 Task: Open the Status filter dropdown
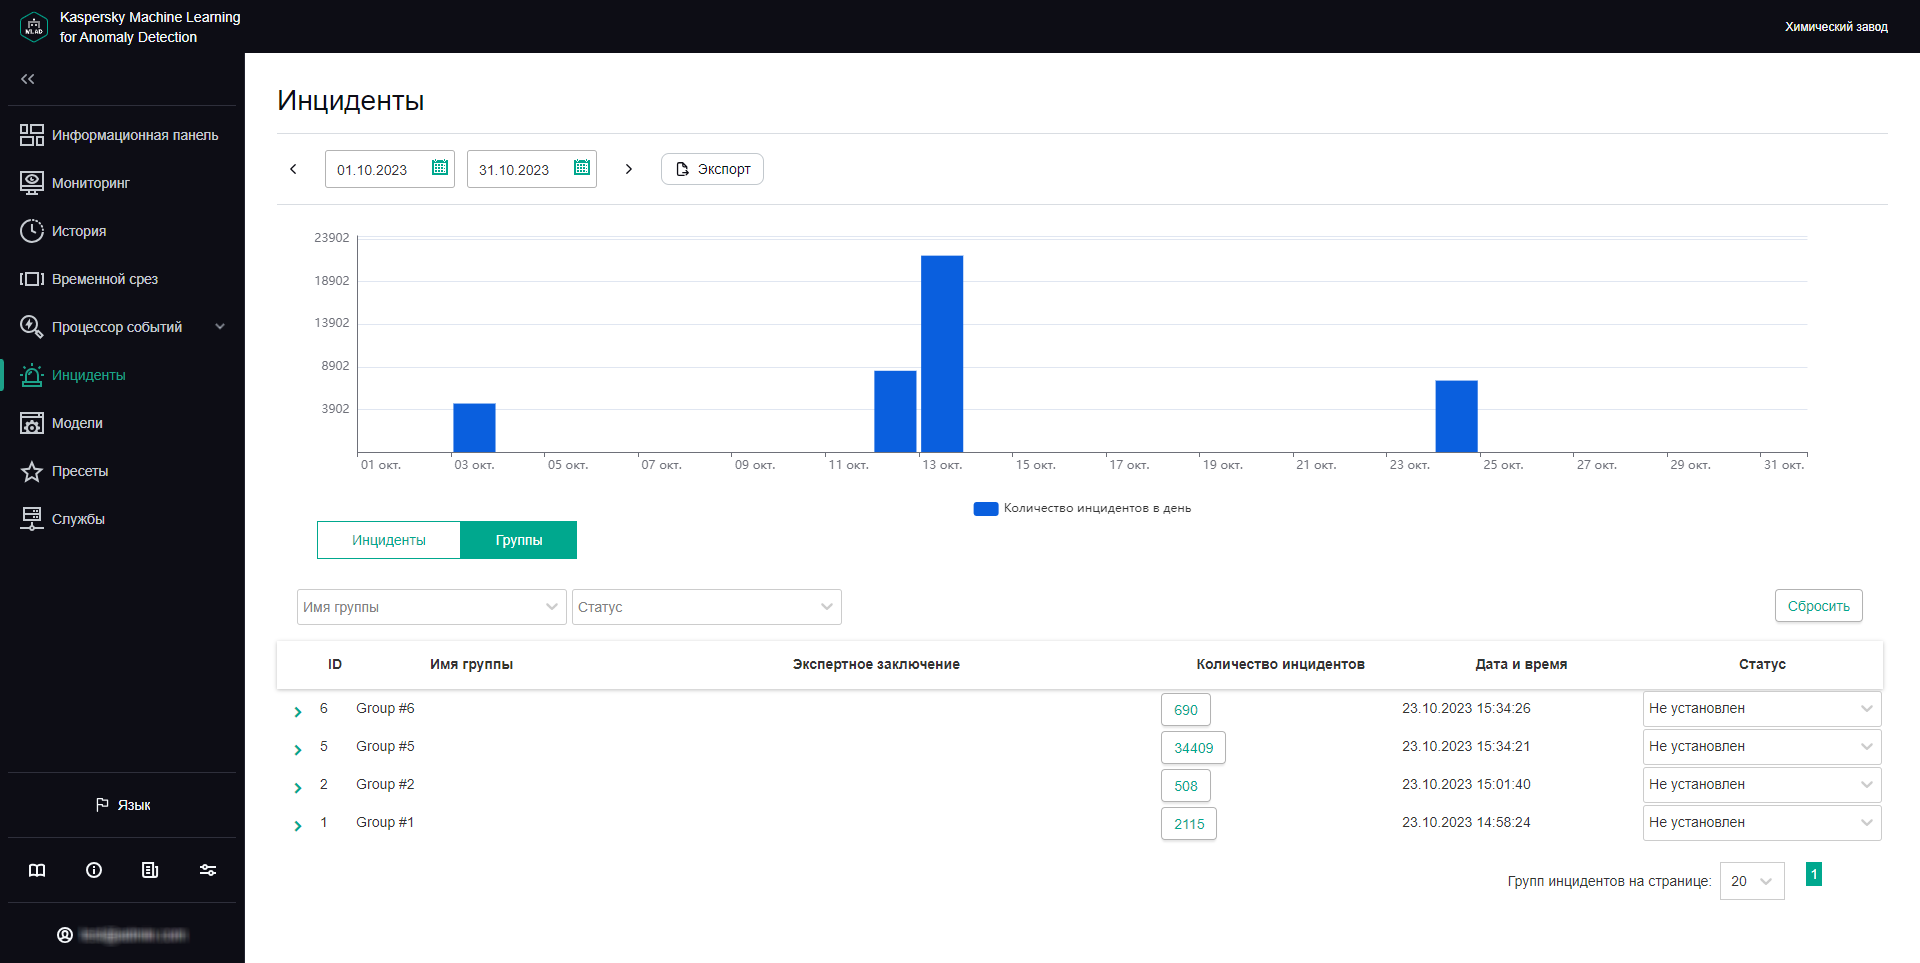pyautogui.click(x=706, y=607)
